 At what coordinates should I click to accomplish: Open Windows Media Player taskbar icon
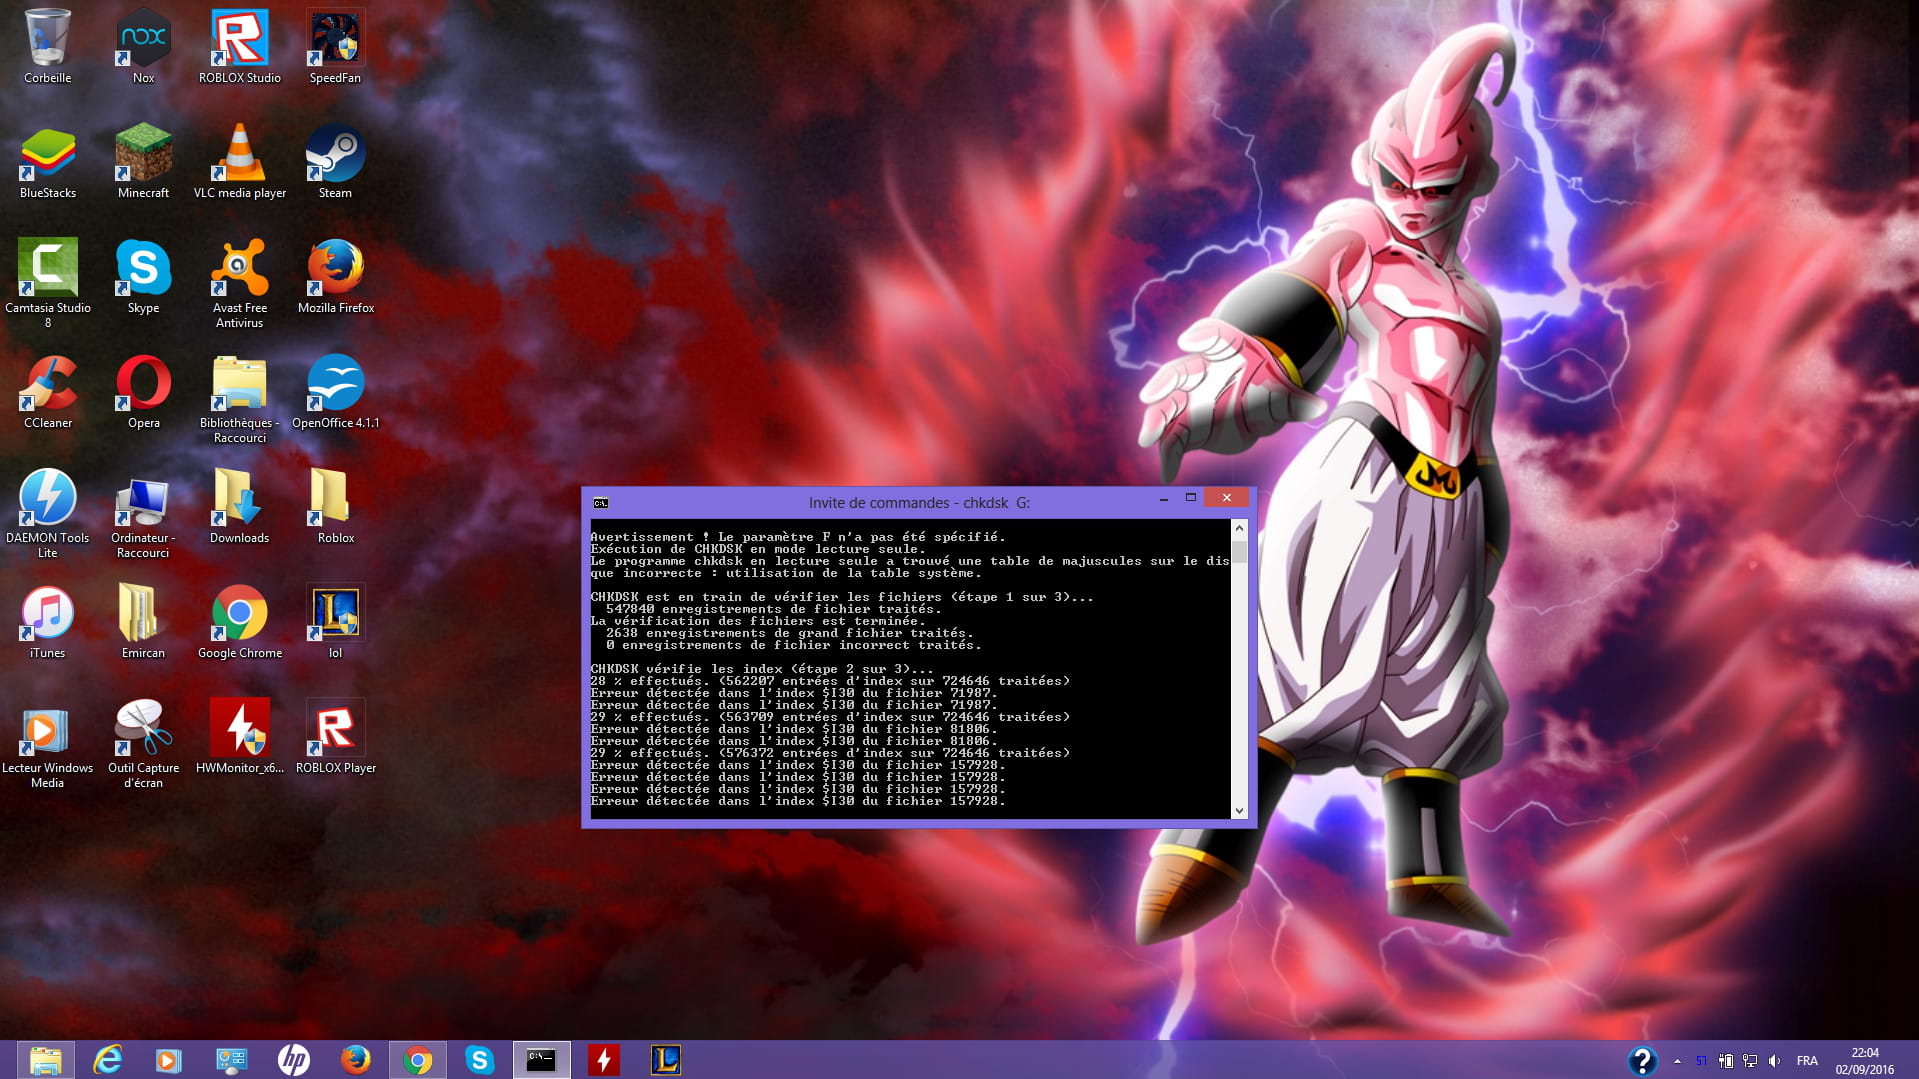coord(169,1060)
